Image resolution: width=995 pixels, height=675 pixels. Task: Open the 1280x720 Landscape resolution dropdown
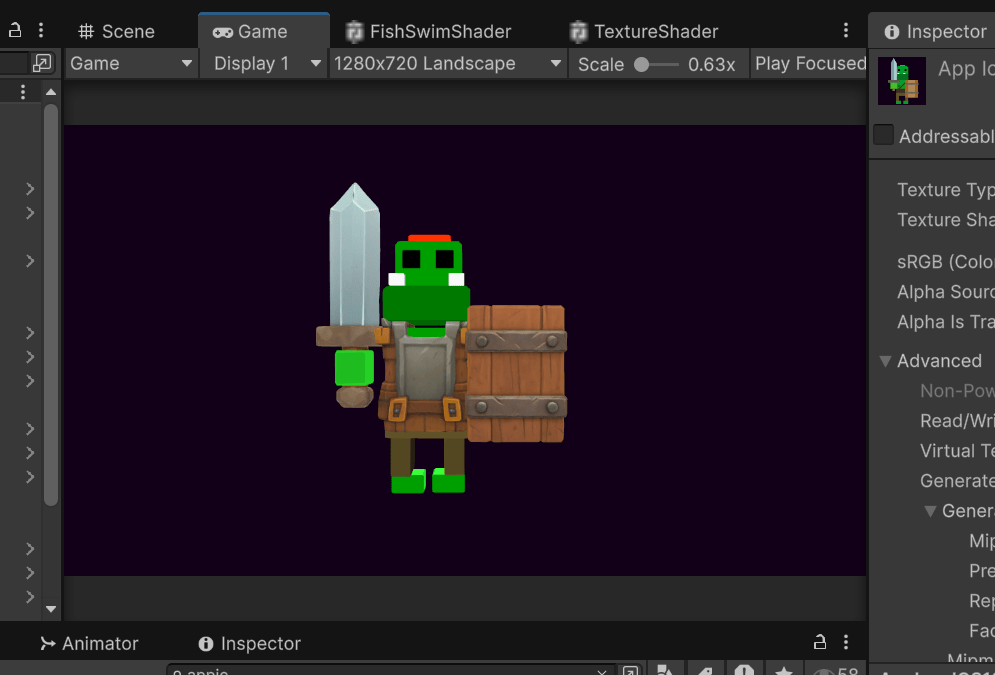[x=448, y=64]
